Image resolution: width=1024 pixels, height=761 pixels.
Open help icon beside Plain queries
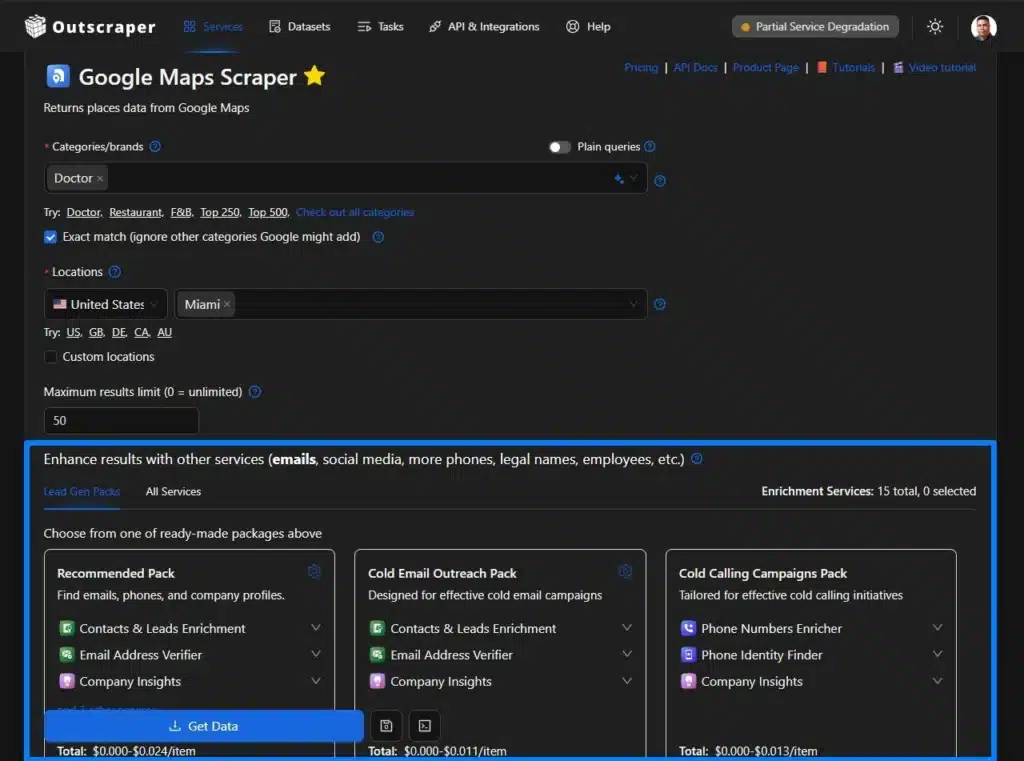[650, 146]
